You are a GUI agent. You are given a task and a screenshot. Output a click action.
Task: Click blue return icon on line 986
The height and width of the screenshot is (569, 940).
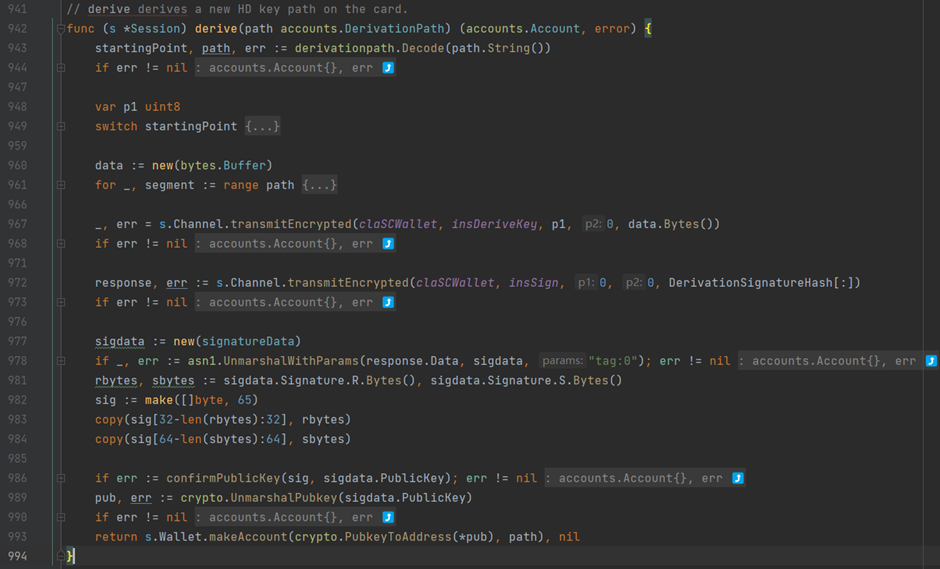pos(738,478)
